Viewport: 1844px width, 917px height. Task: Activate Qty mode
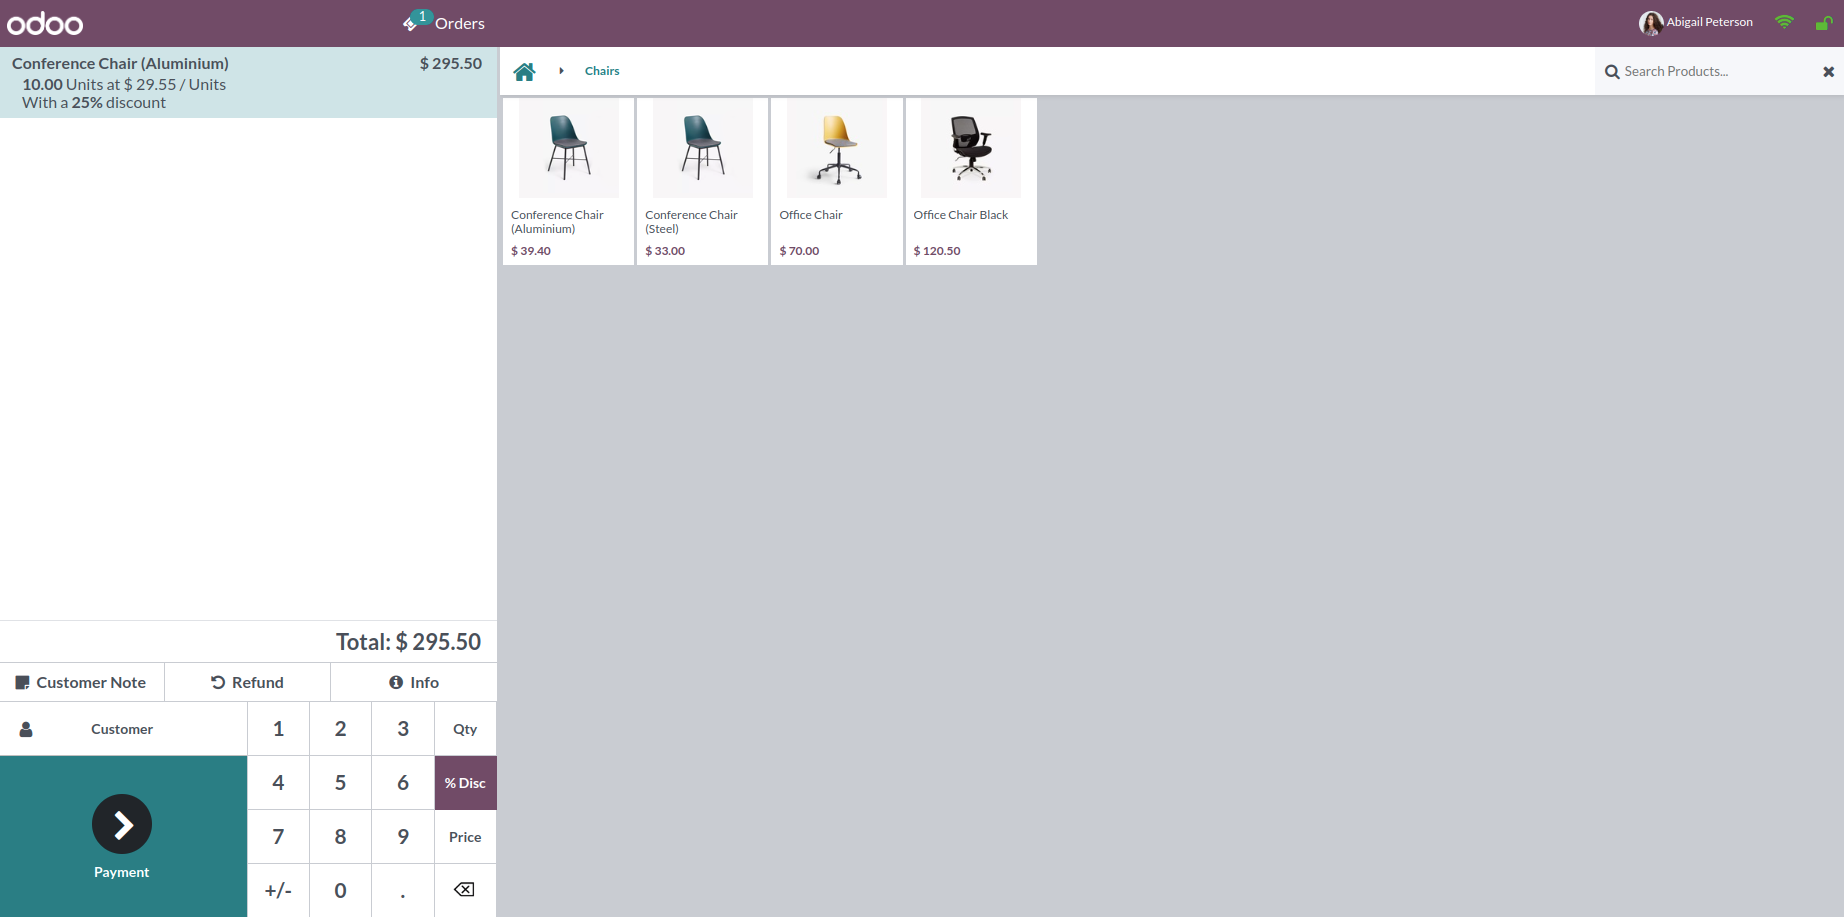465,729
